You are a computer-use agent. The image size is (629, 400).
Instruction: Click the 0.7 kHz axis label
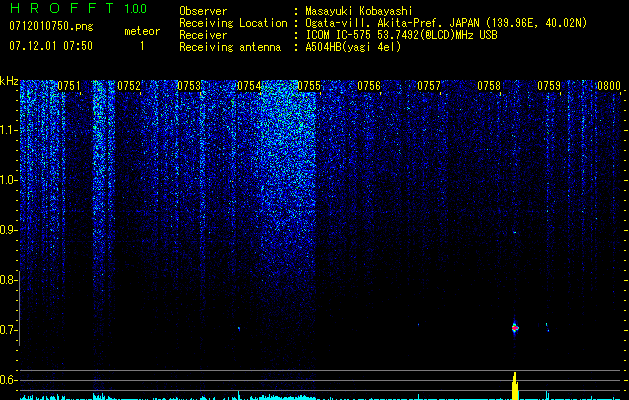pyautogui.click(x=8, y=330)
